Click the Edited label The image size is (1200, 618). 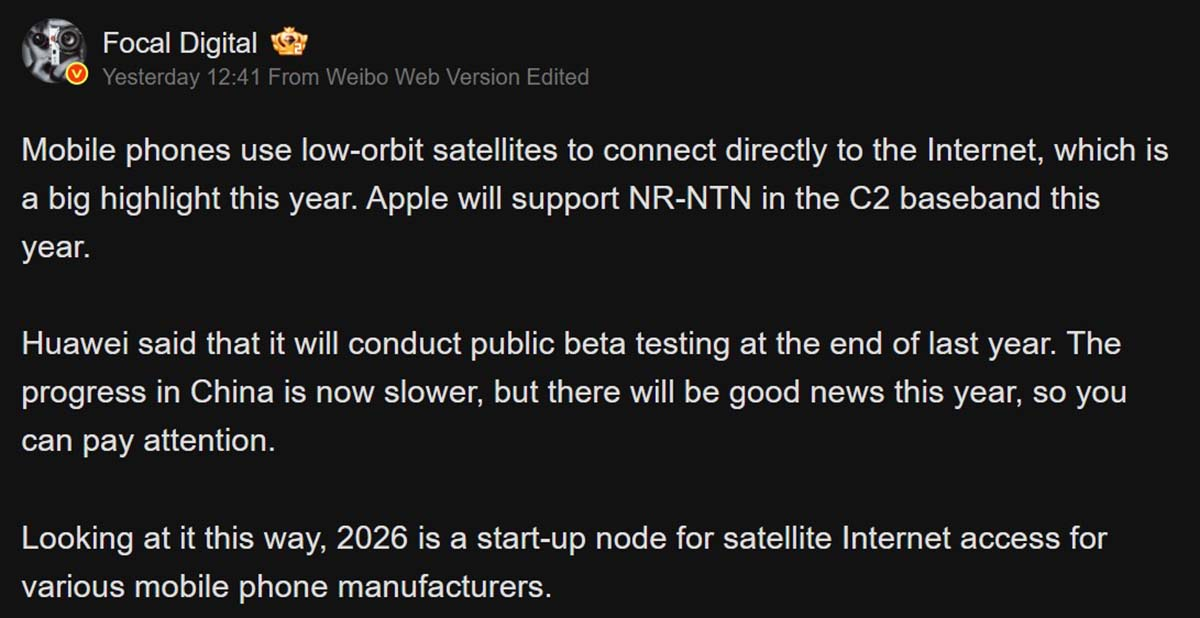(x=558, y=77)
